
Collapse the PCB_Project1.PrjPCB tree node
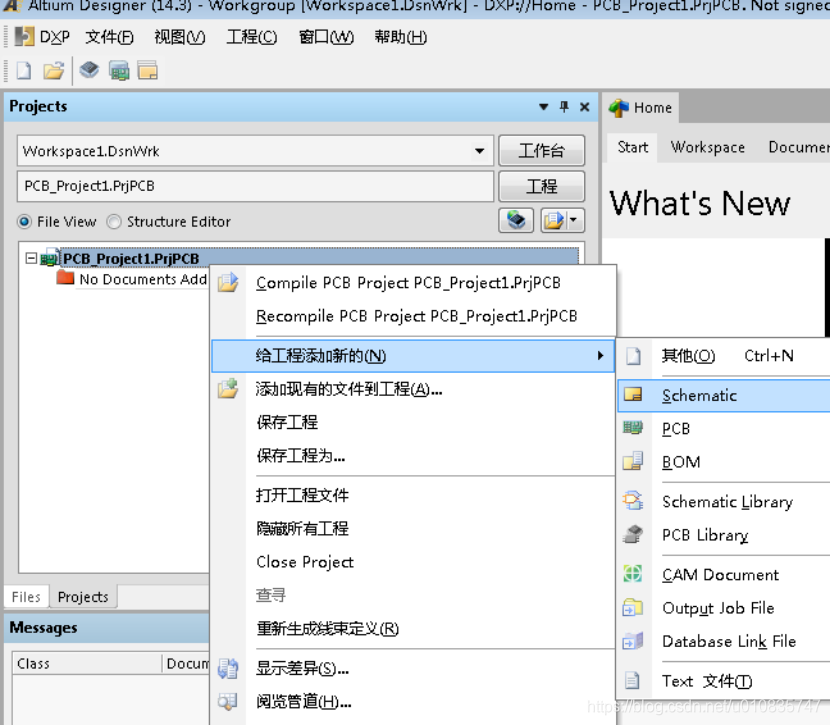(x=31, y=258)
